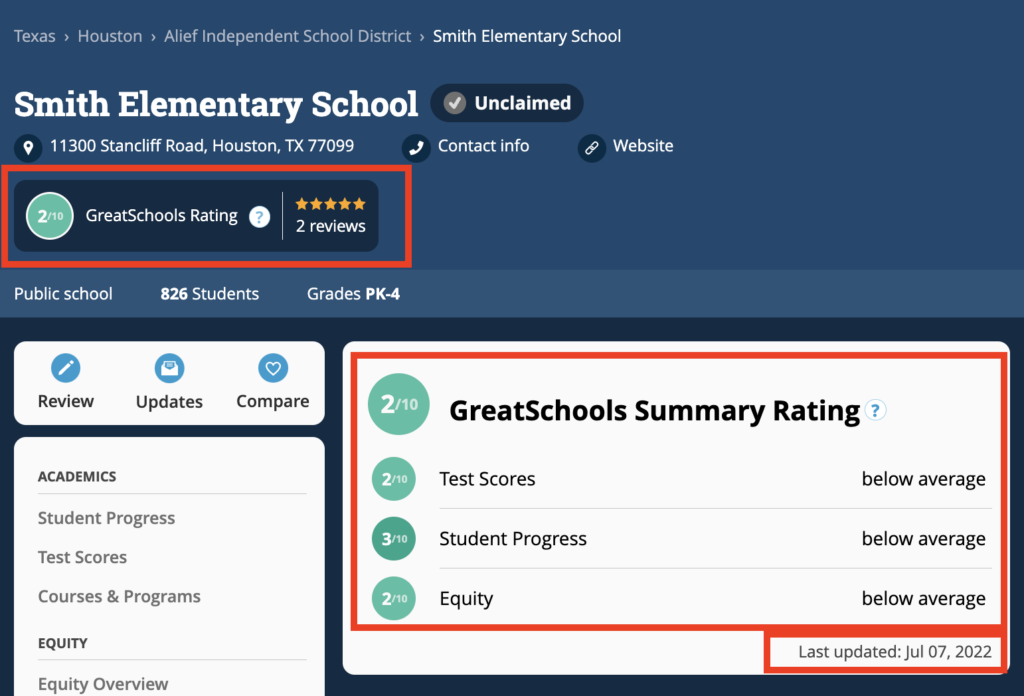Click the GreatSchools Summary Rating heading
This screenshot has height=696, width=1024.
point(654,411)
